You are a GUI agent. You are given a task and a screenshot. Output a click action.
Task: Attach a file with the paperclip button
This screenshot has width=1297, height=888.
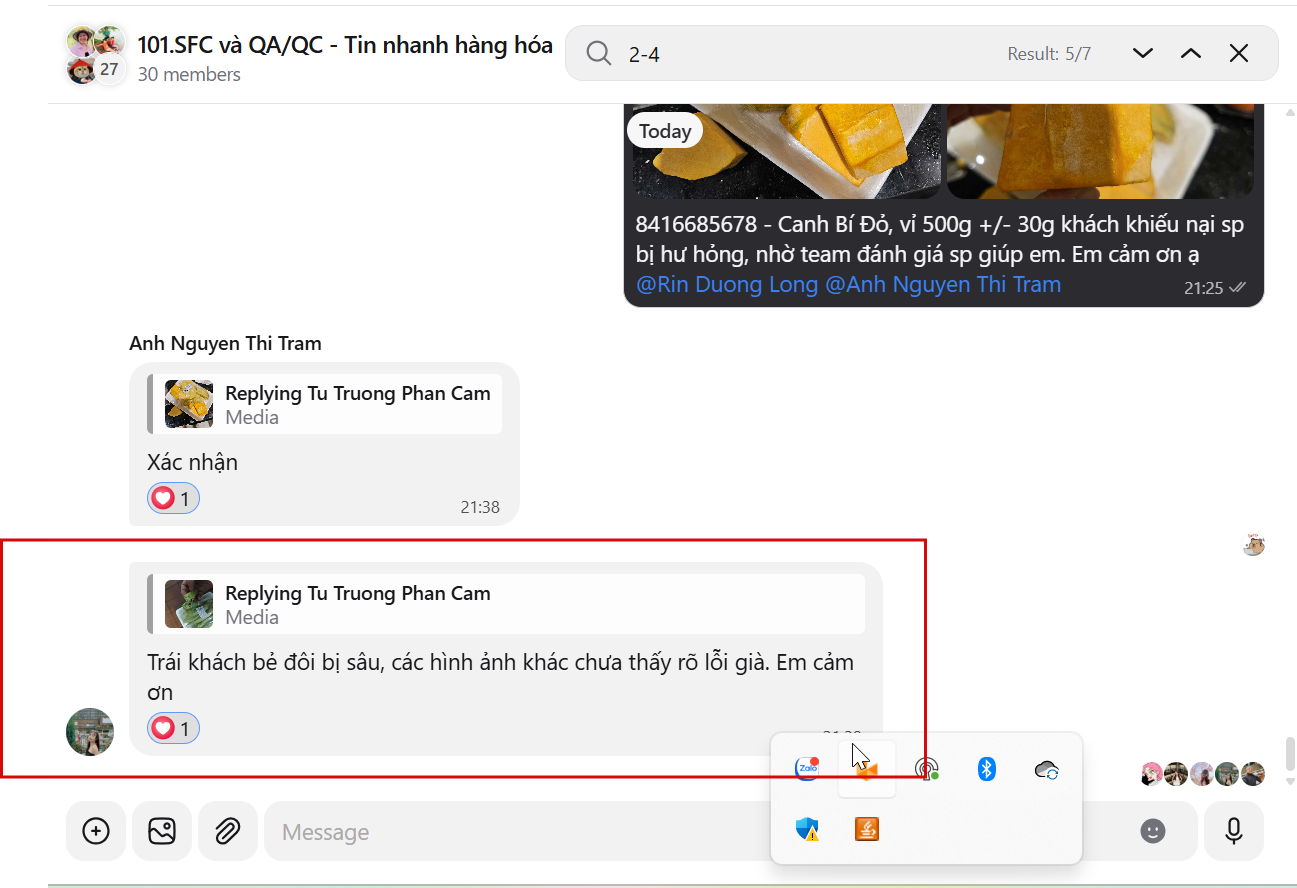point(228,831)
